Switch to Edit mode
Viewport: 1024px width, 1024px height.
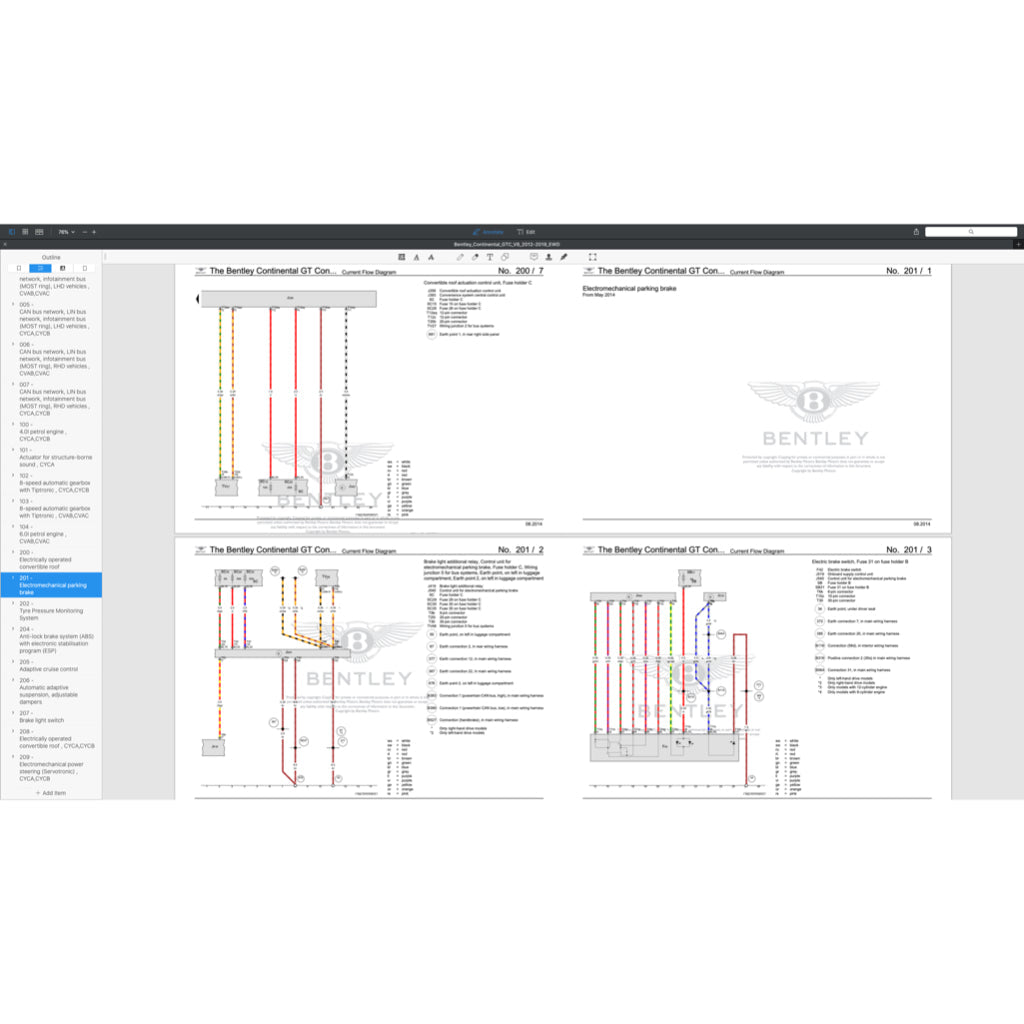tap(526, 232)
